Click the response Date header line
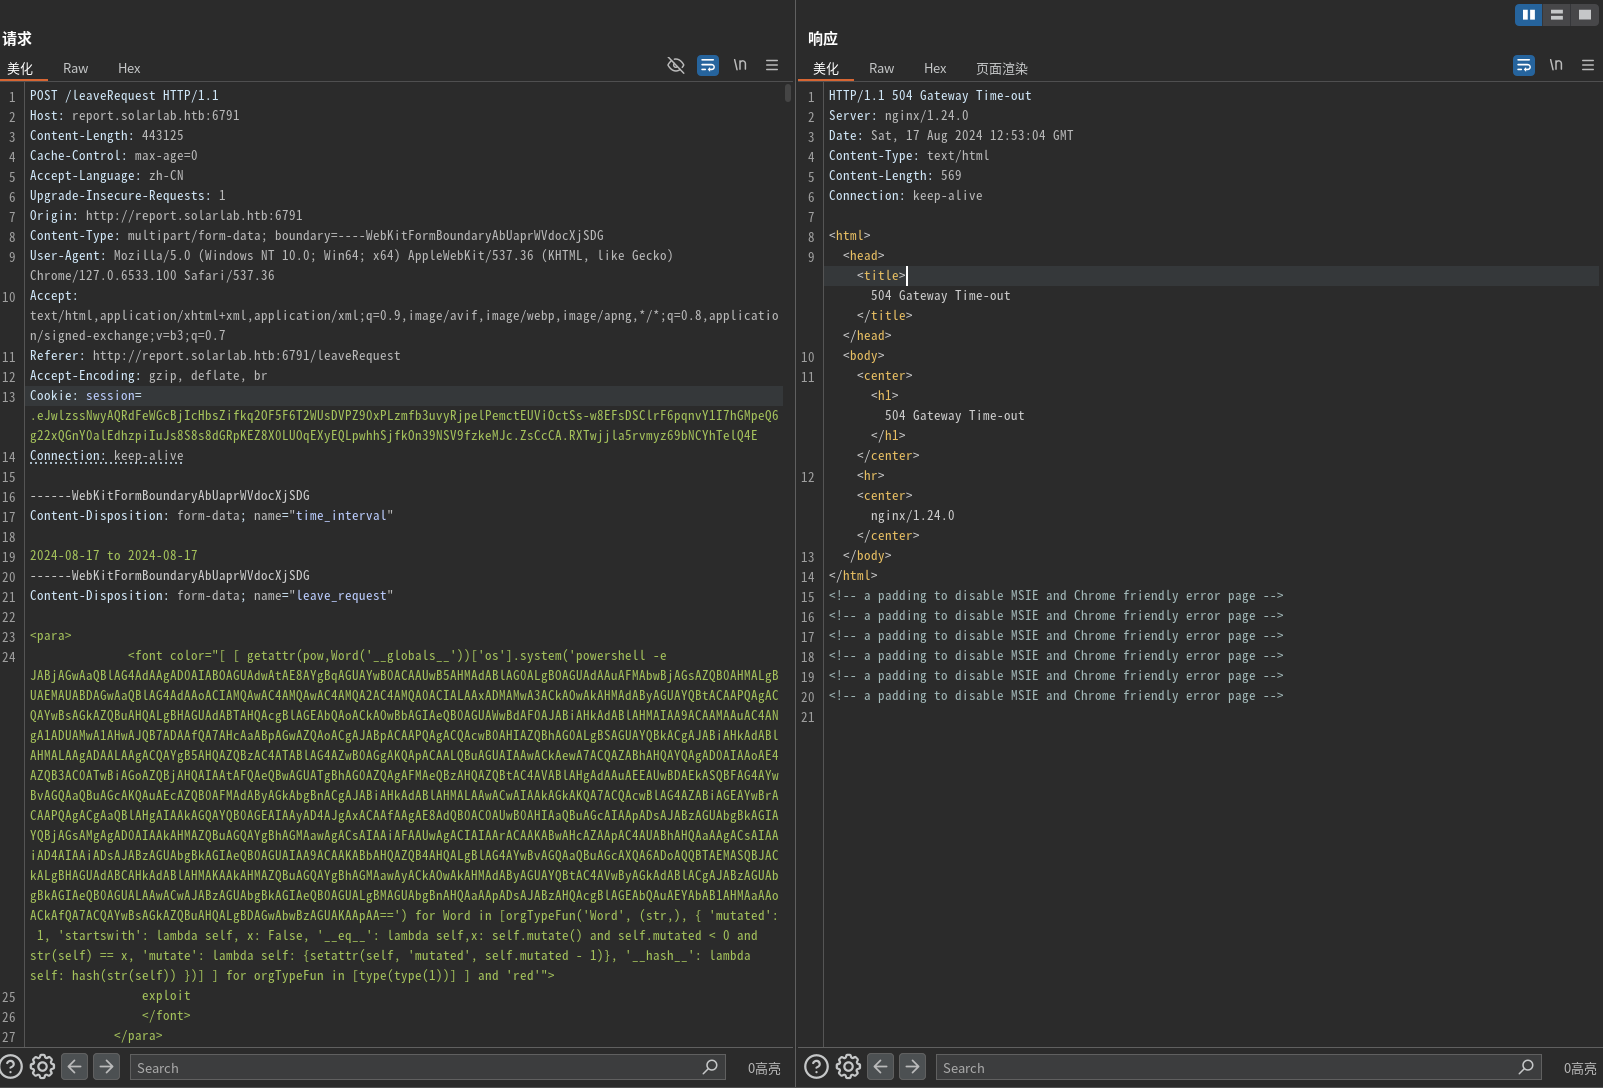This screenshot has height=1088, width=1603. click(951, 136)
